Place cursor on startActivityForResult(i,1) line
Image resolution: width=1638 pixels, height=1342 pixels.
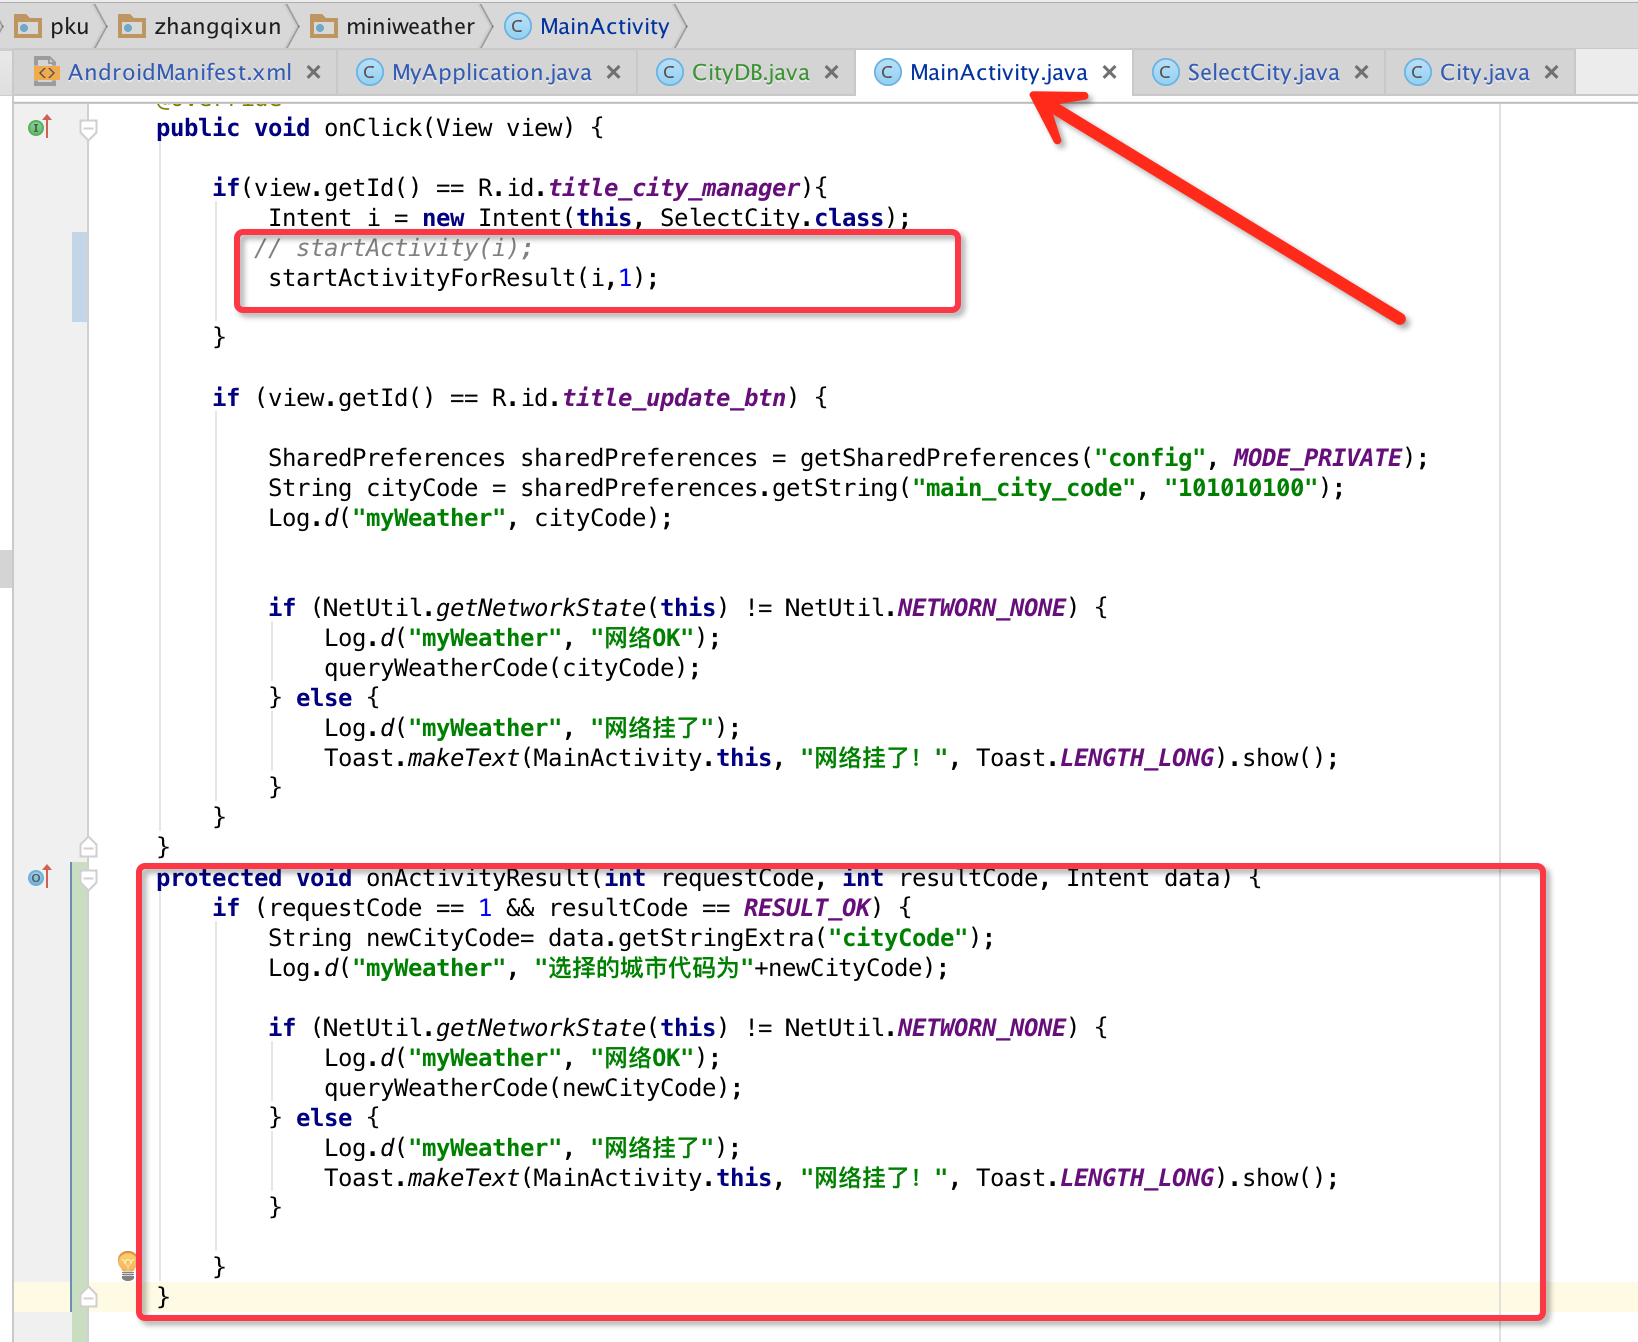tap(462, 278)
